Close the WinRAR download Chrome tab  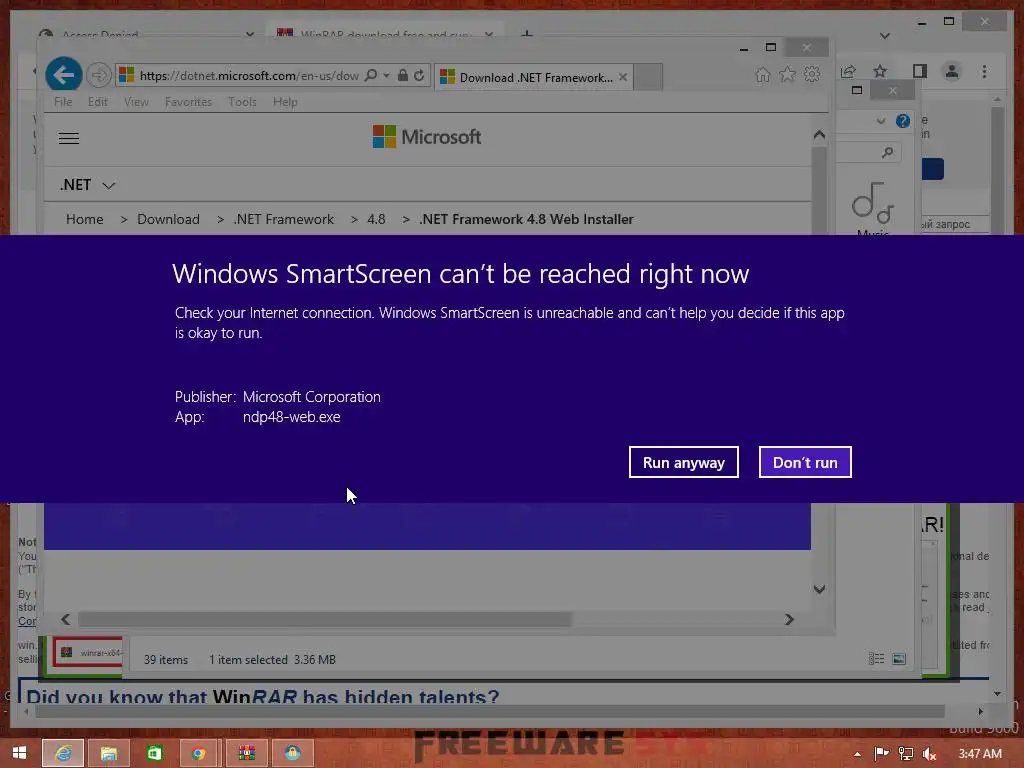(x=488, y=34)
